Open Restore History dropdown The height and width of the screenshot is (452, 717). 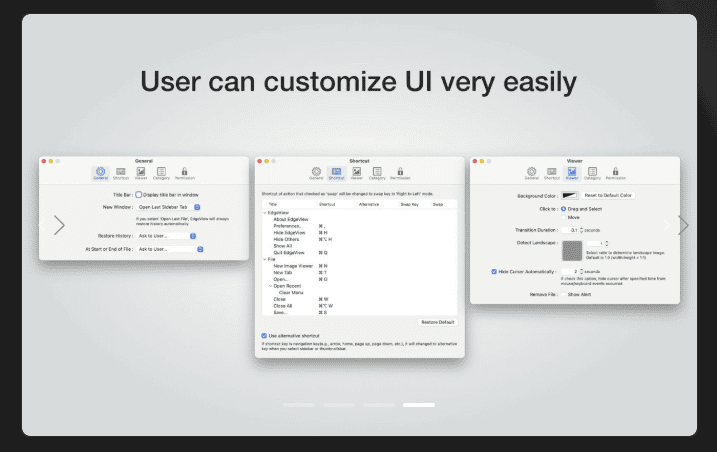click(166, 236)
